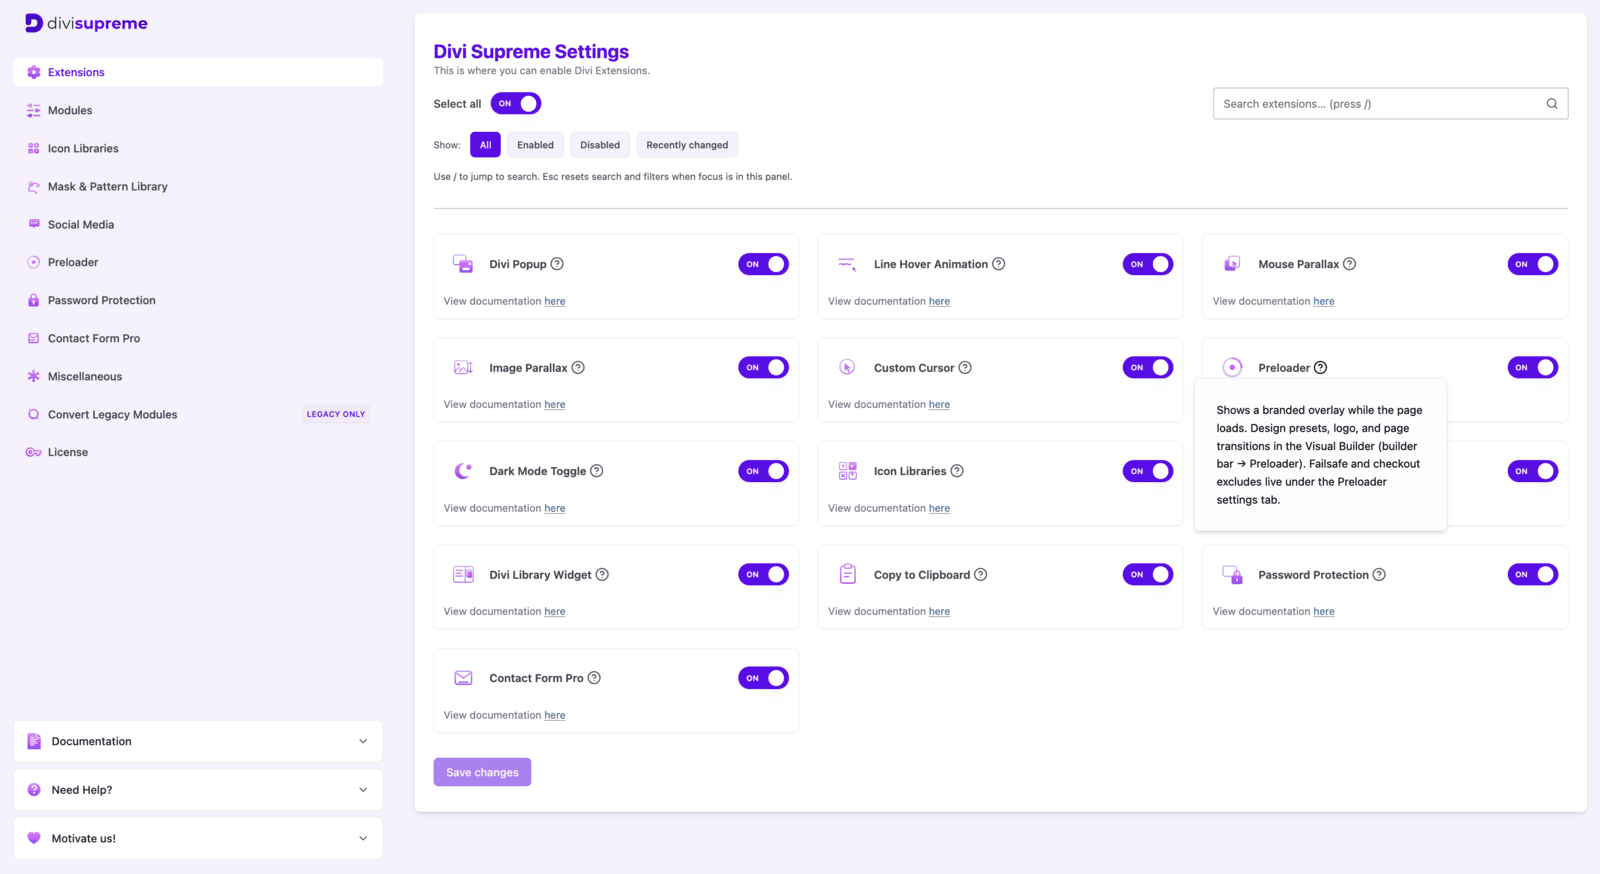Viewport: 1600px width, 874px height.
Task: Disable the Divi Popup extension toggle
Action: click(x=764, y=264)
